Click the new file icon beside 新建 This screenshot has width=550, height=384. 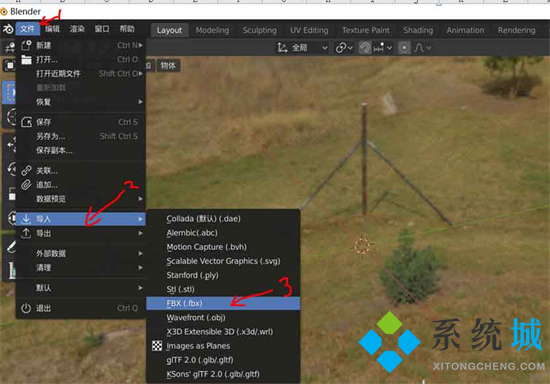[x=26, y=45]
